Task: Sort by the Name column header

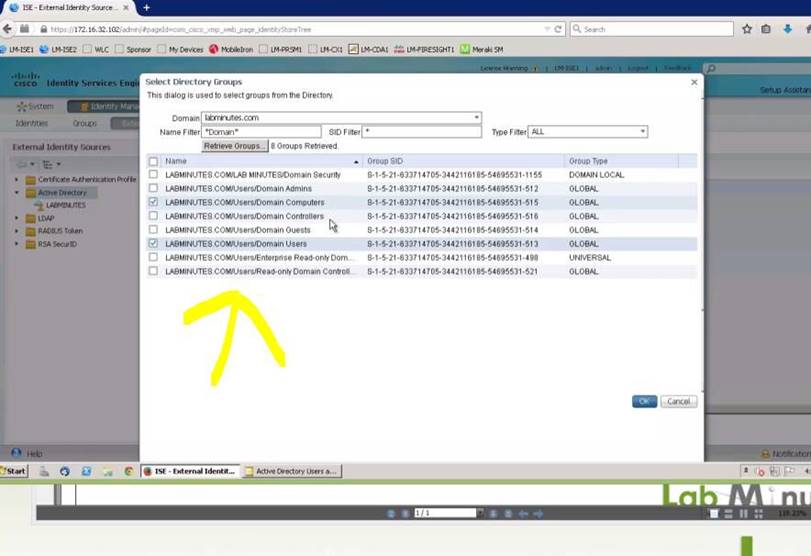Action: (262, 161)
